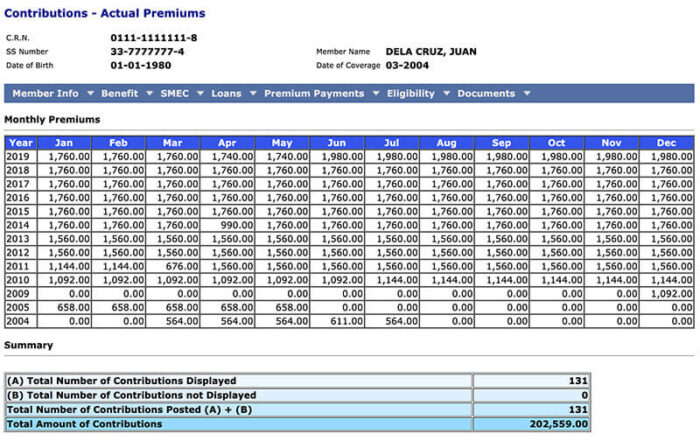Screen dimensions: 700x441
Task: Click the Date of Coverage 03-2004
Action: coord(407,65)
